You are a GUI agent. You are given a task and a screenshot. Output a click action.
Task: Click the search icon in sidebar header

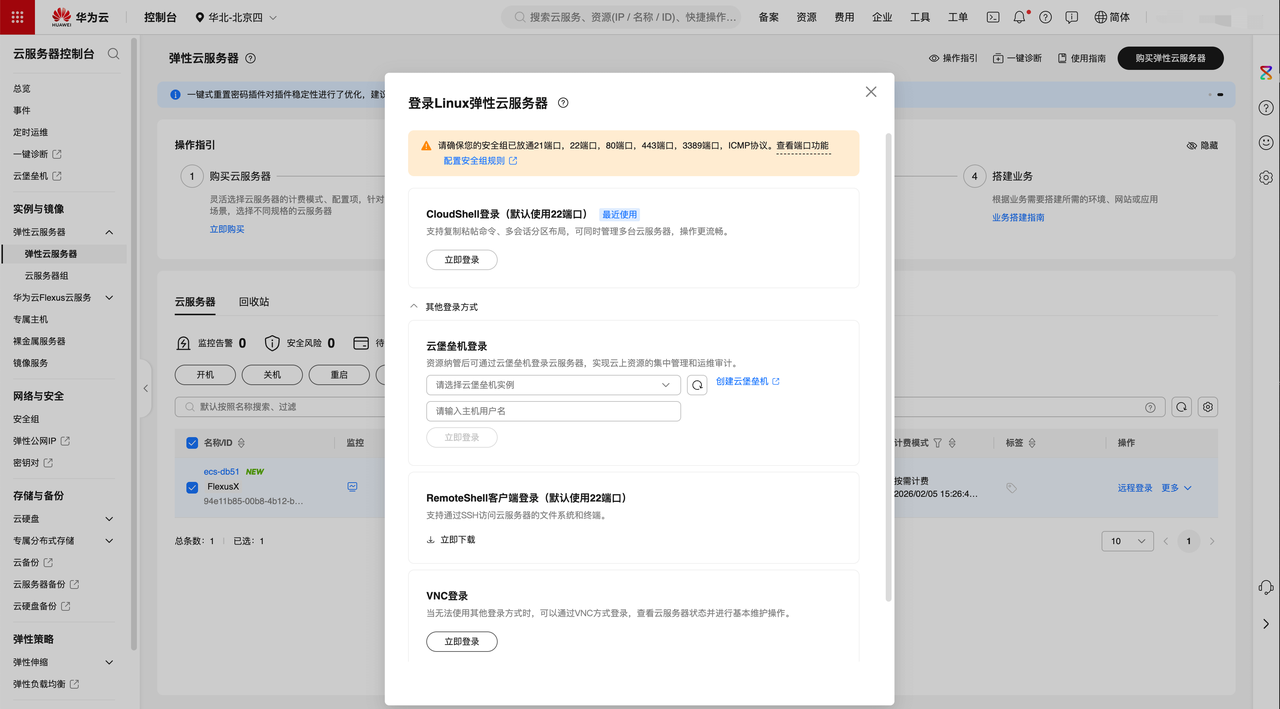[114, 54]
